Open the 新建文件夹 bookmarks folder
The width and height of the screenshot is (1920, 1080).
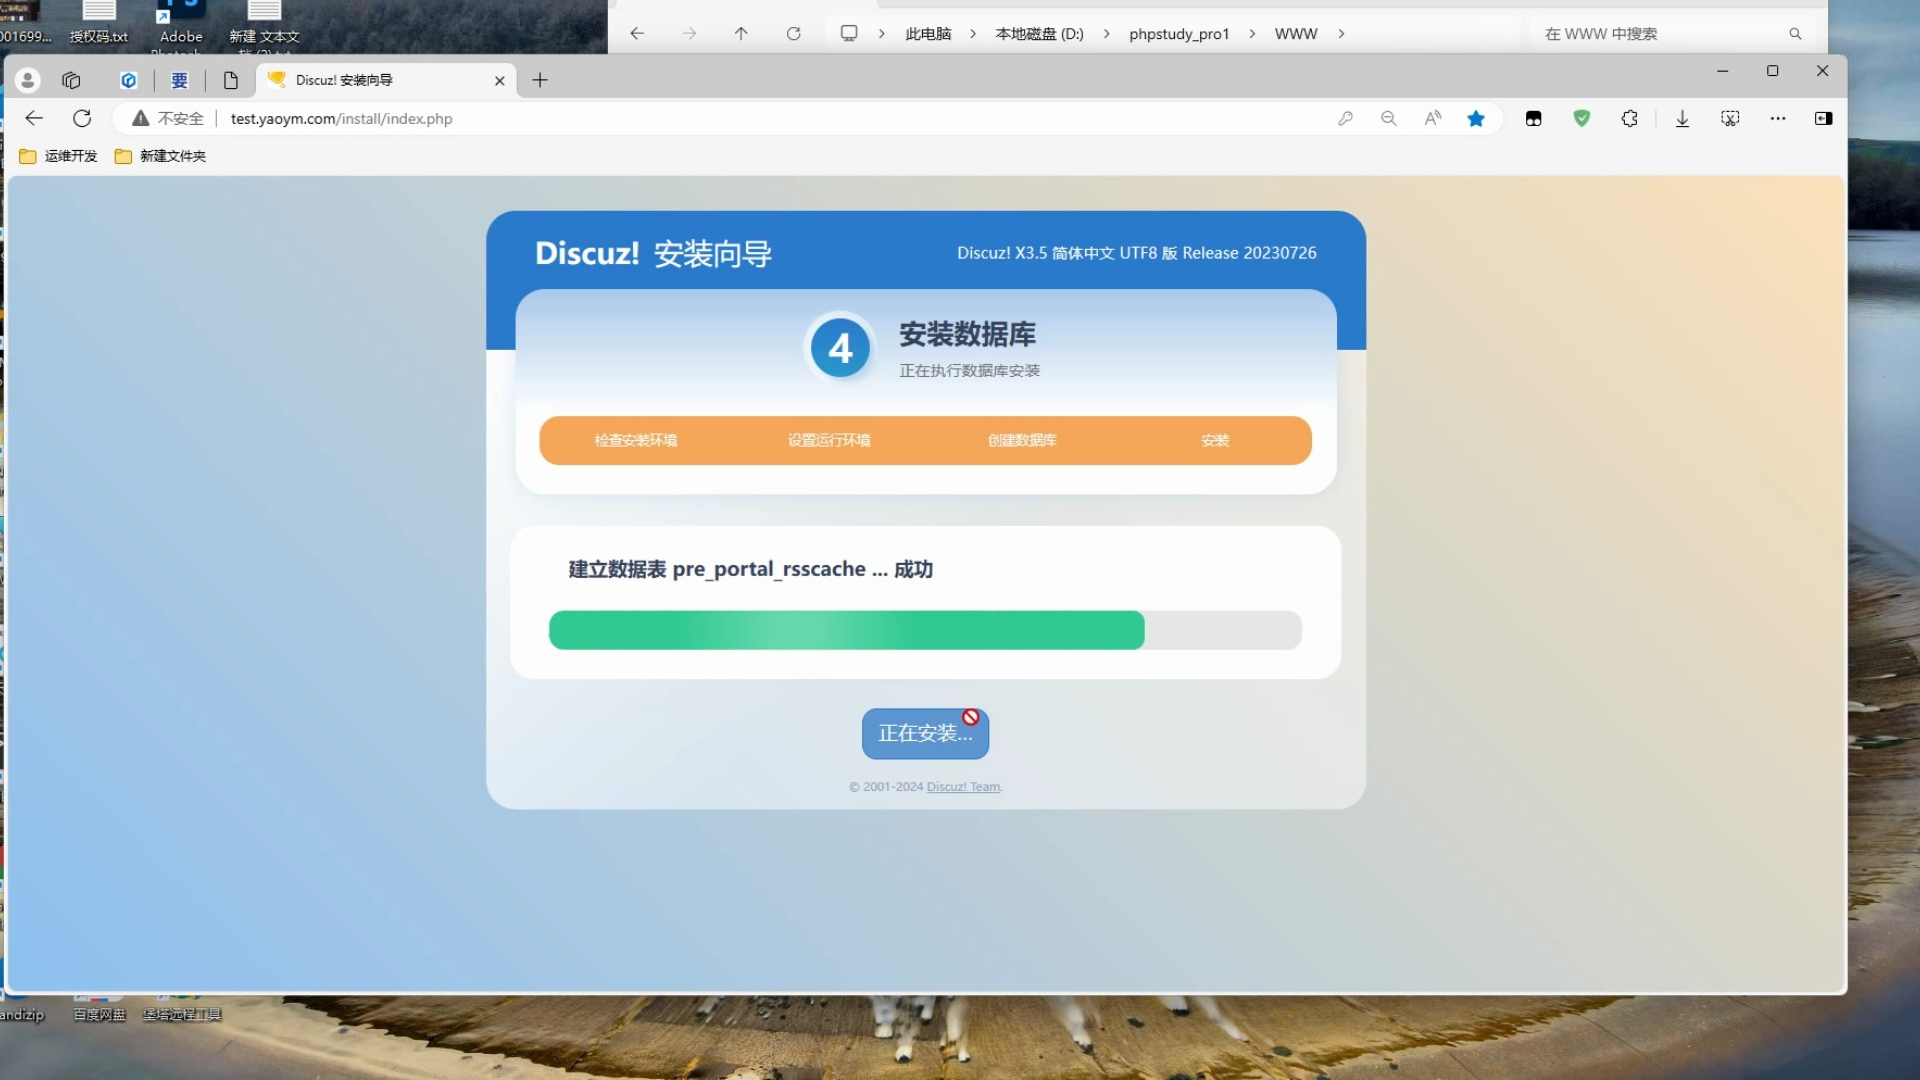click(x=160, y=156)
